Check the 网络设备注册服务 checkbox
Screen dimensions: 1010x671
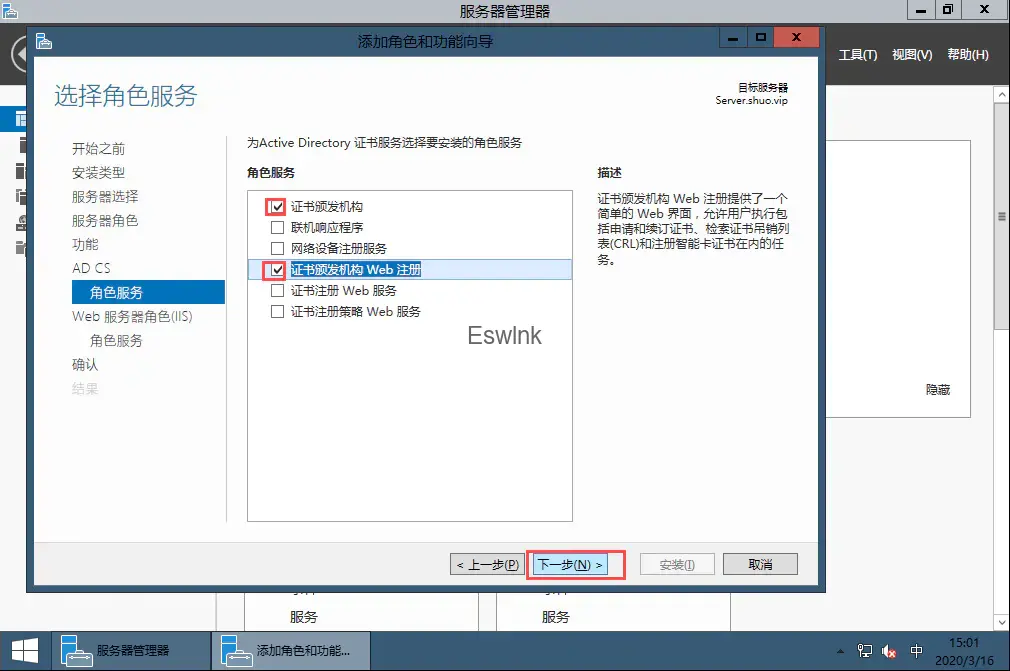click(x=277, y=248)
